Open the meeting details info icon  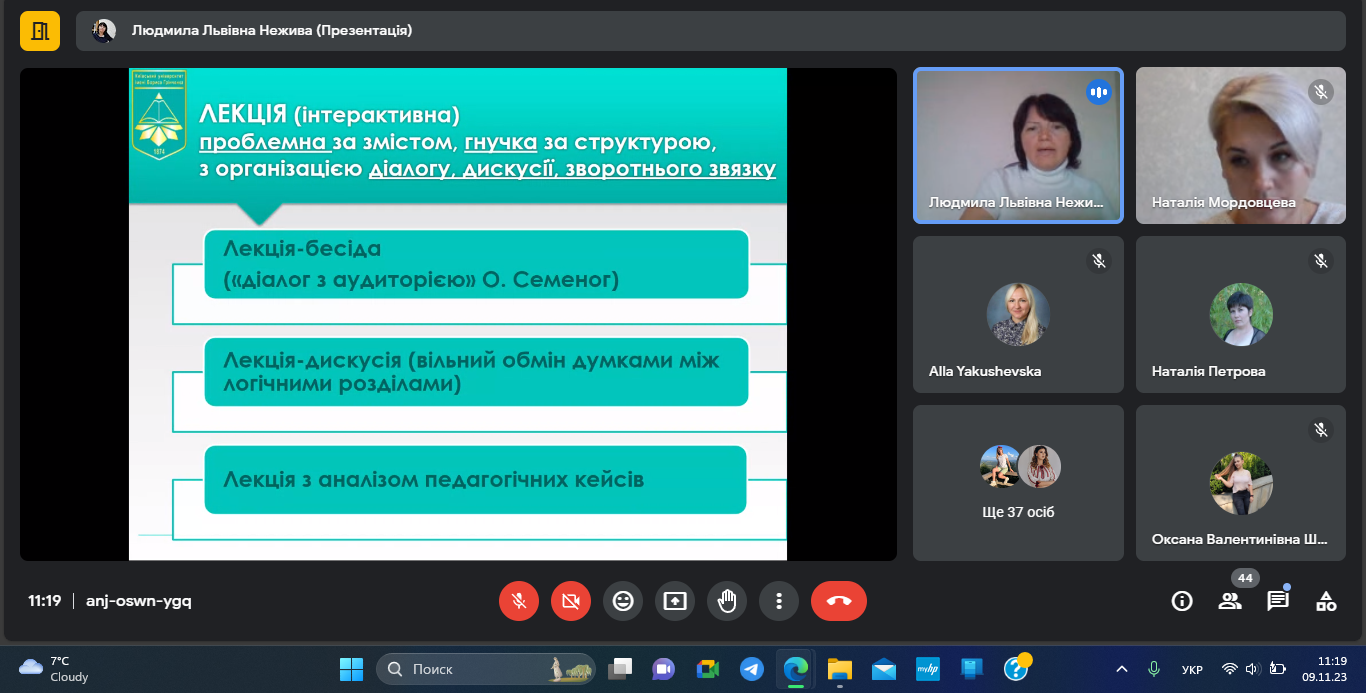click(1182, 601)
